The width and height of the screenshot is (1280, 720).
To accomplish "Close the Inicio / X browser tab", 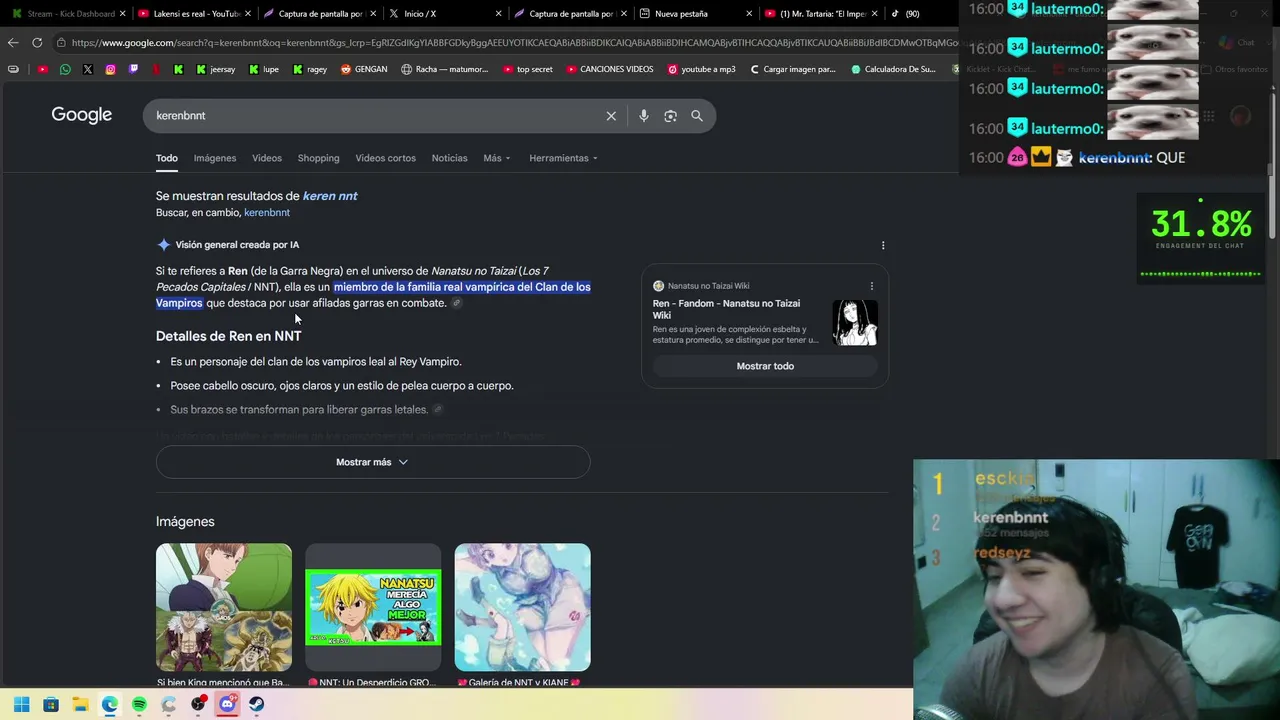I will [x=497, y=14].
